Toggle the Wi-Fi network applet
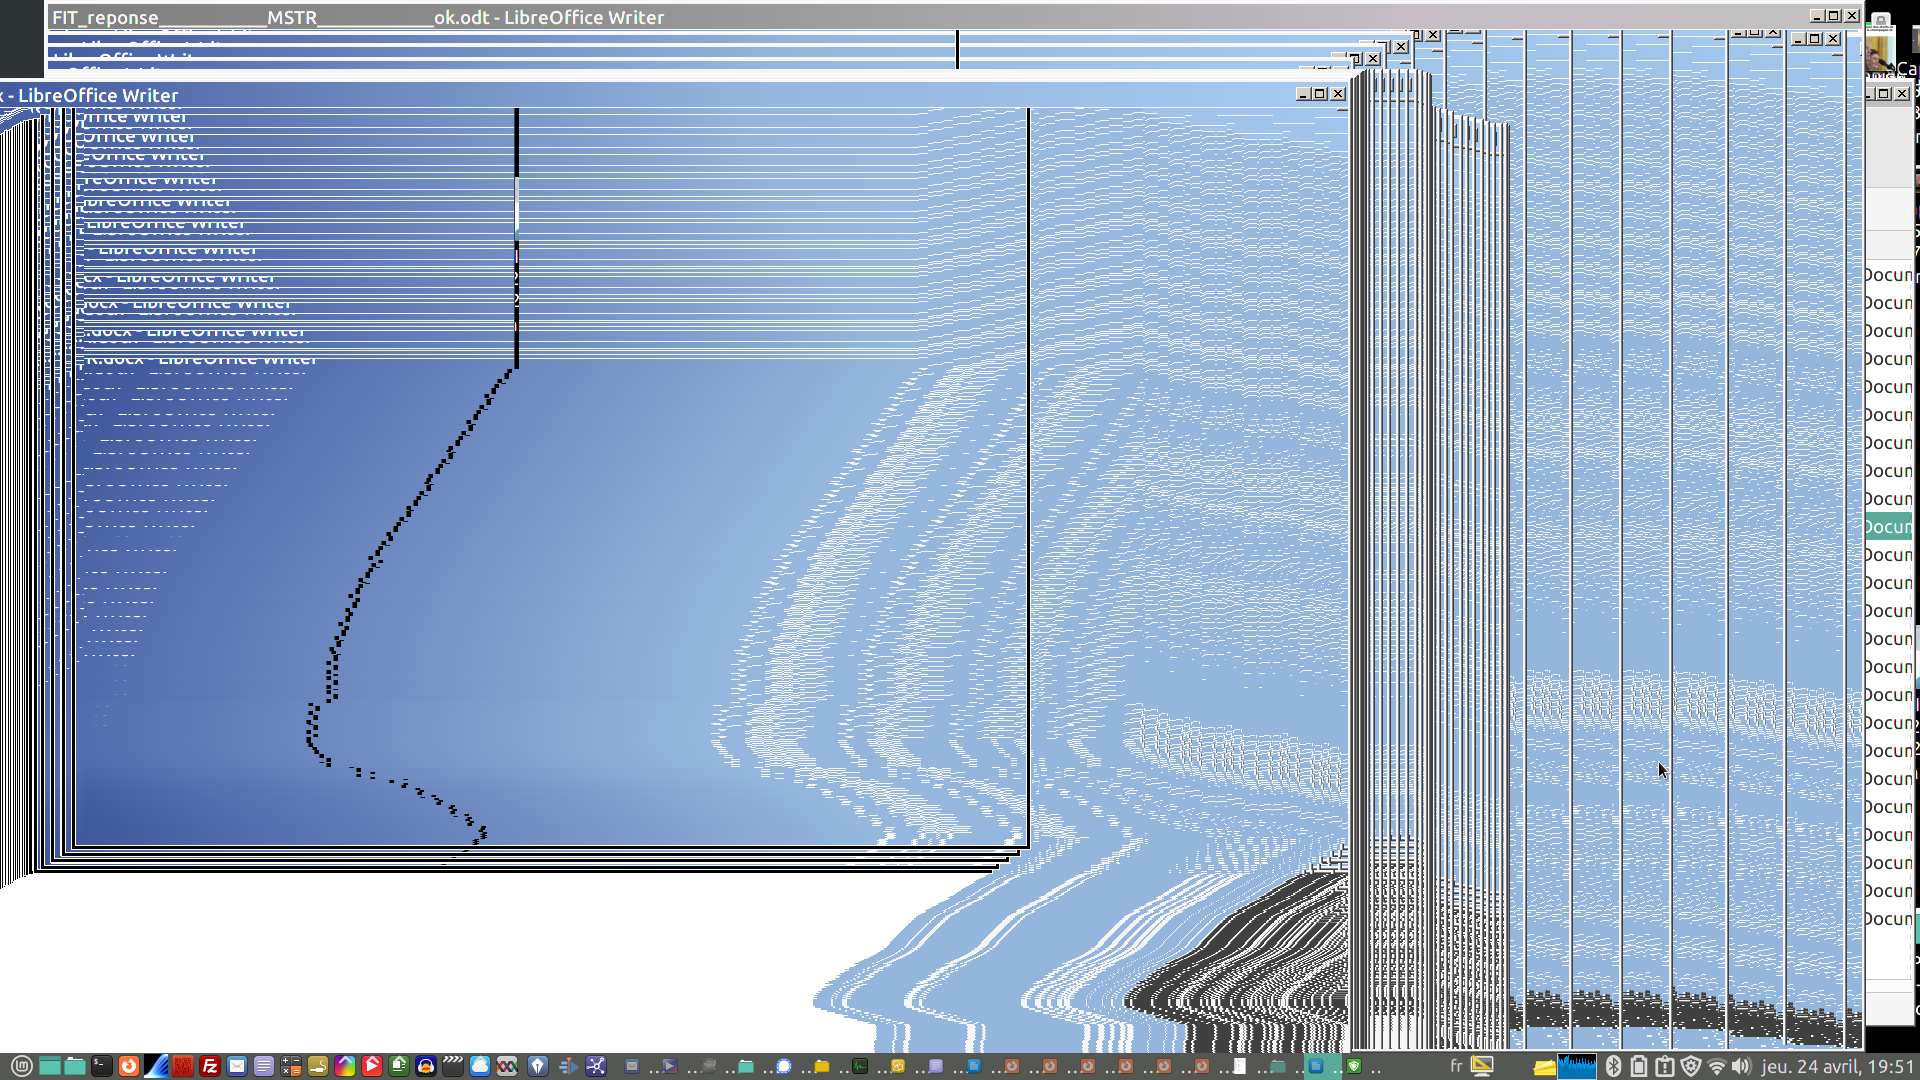 (1717, 1066)
